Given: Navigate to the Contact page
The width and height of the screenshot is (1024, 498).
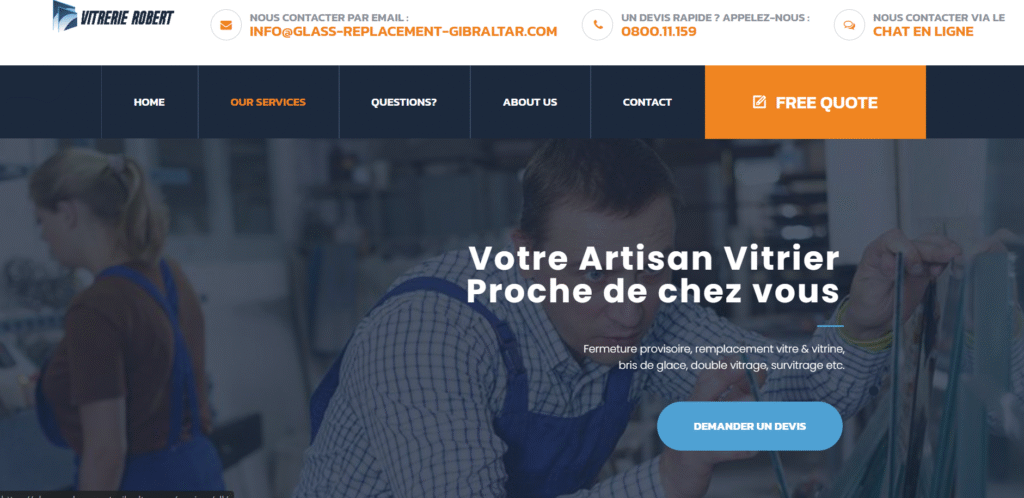Looking at the screenshot, I should [647, 102].
